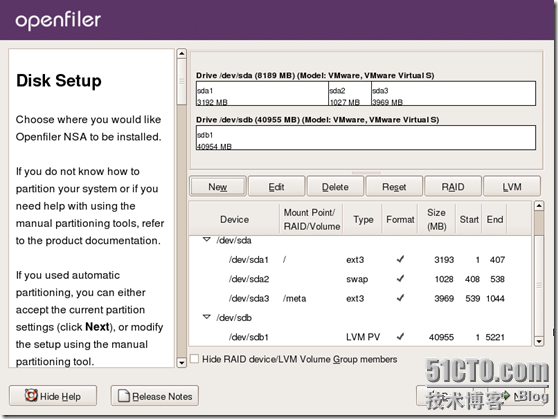Image resolution: width=558 pixels, height=419 pixels.
Task: Open the RAID configuration button
Action: coord(453,187)
